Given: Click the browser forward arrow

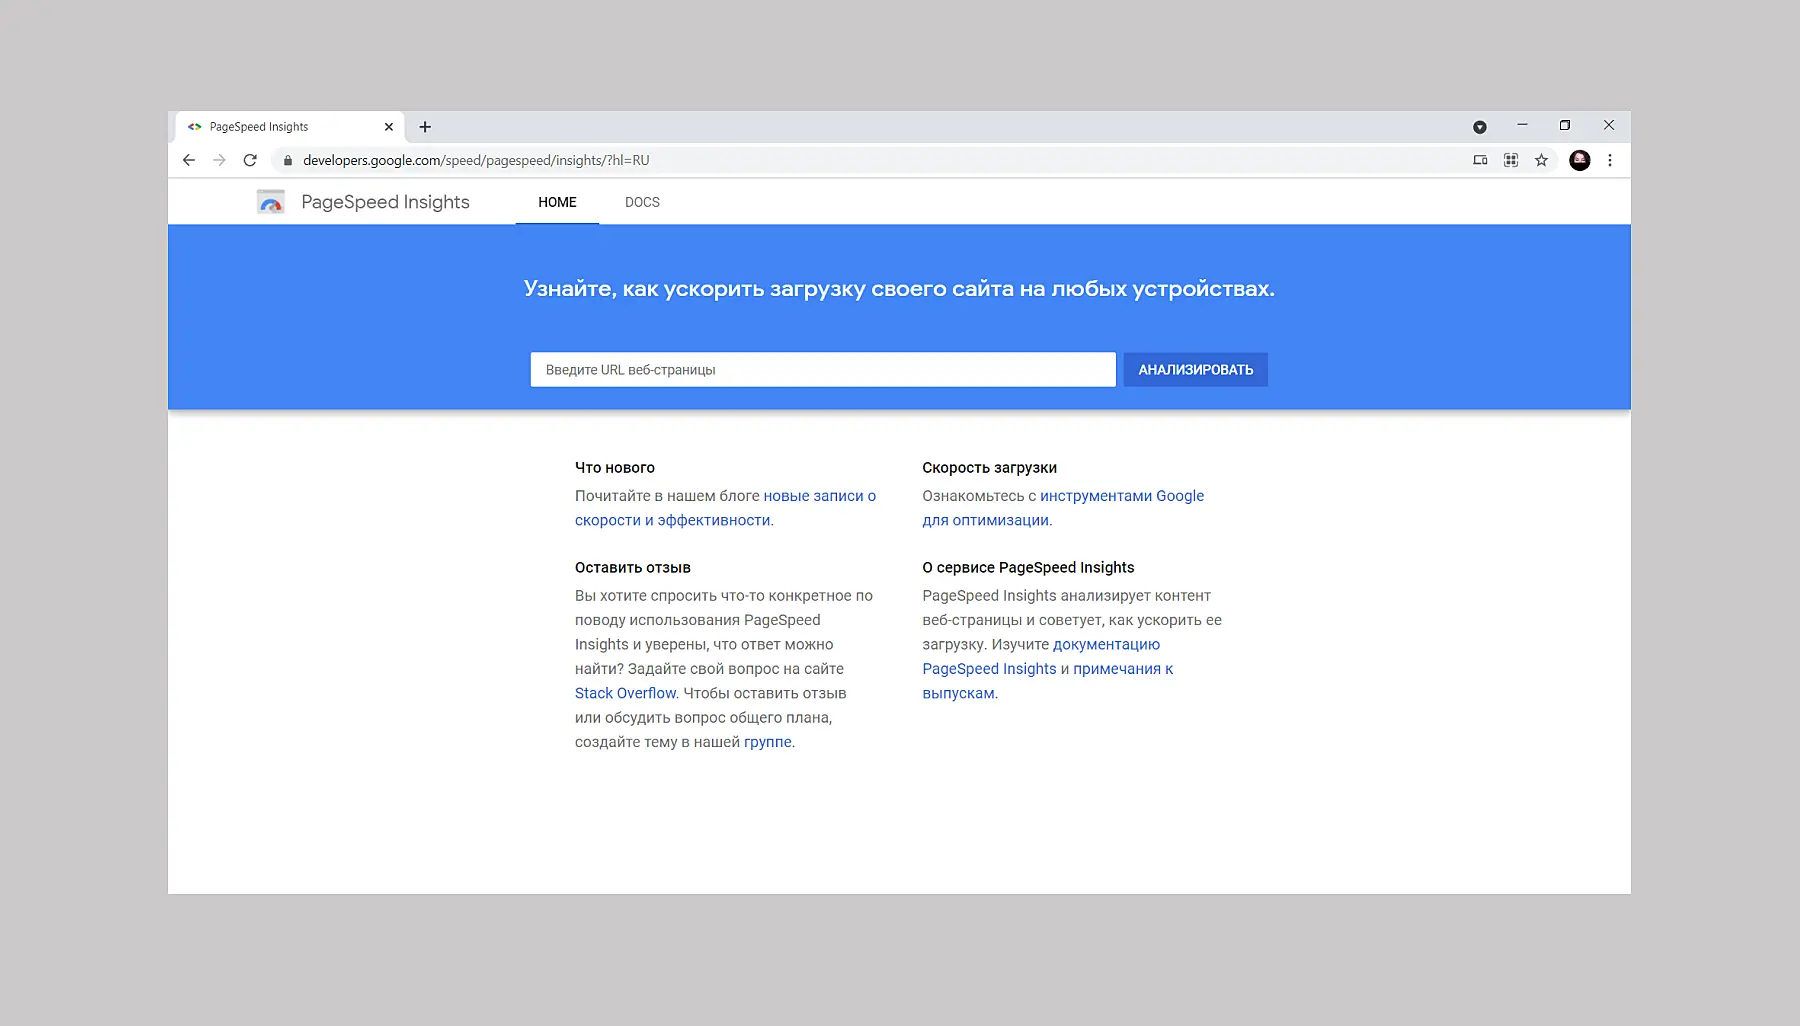Looking at the screenshot, I should coord(219,160).
